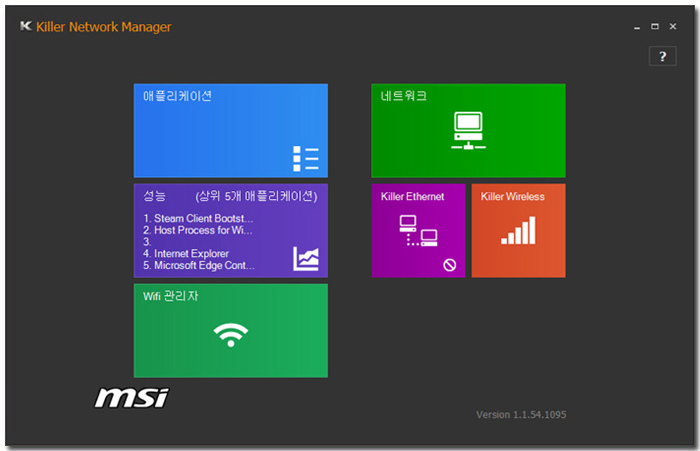Select Host Process for Wi... entry

pos(198,230)
